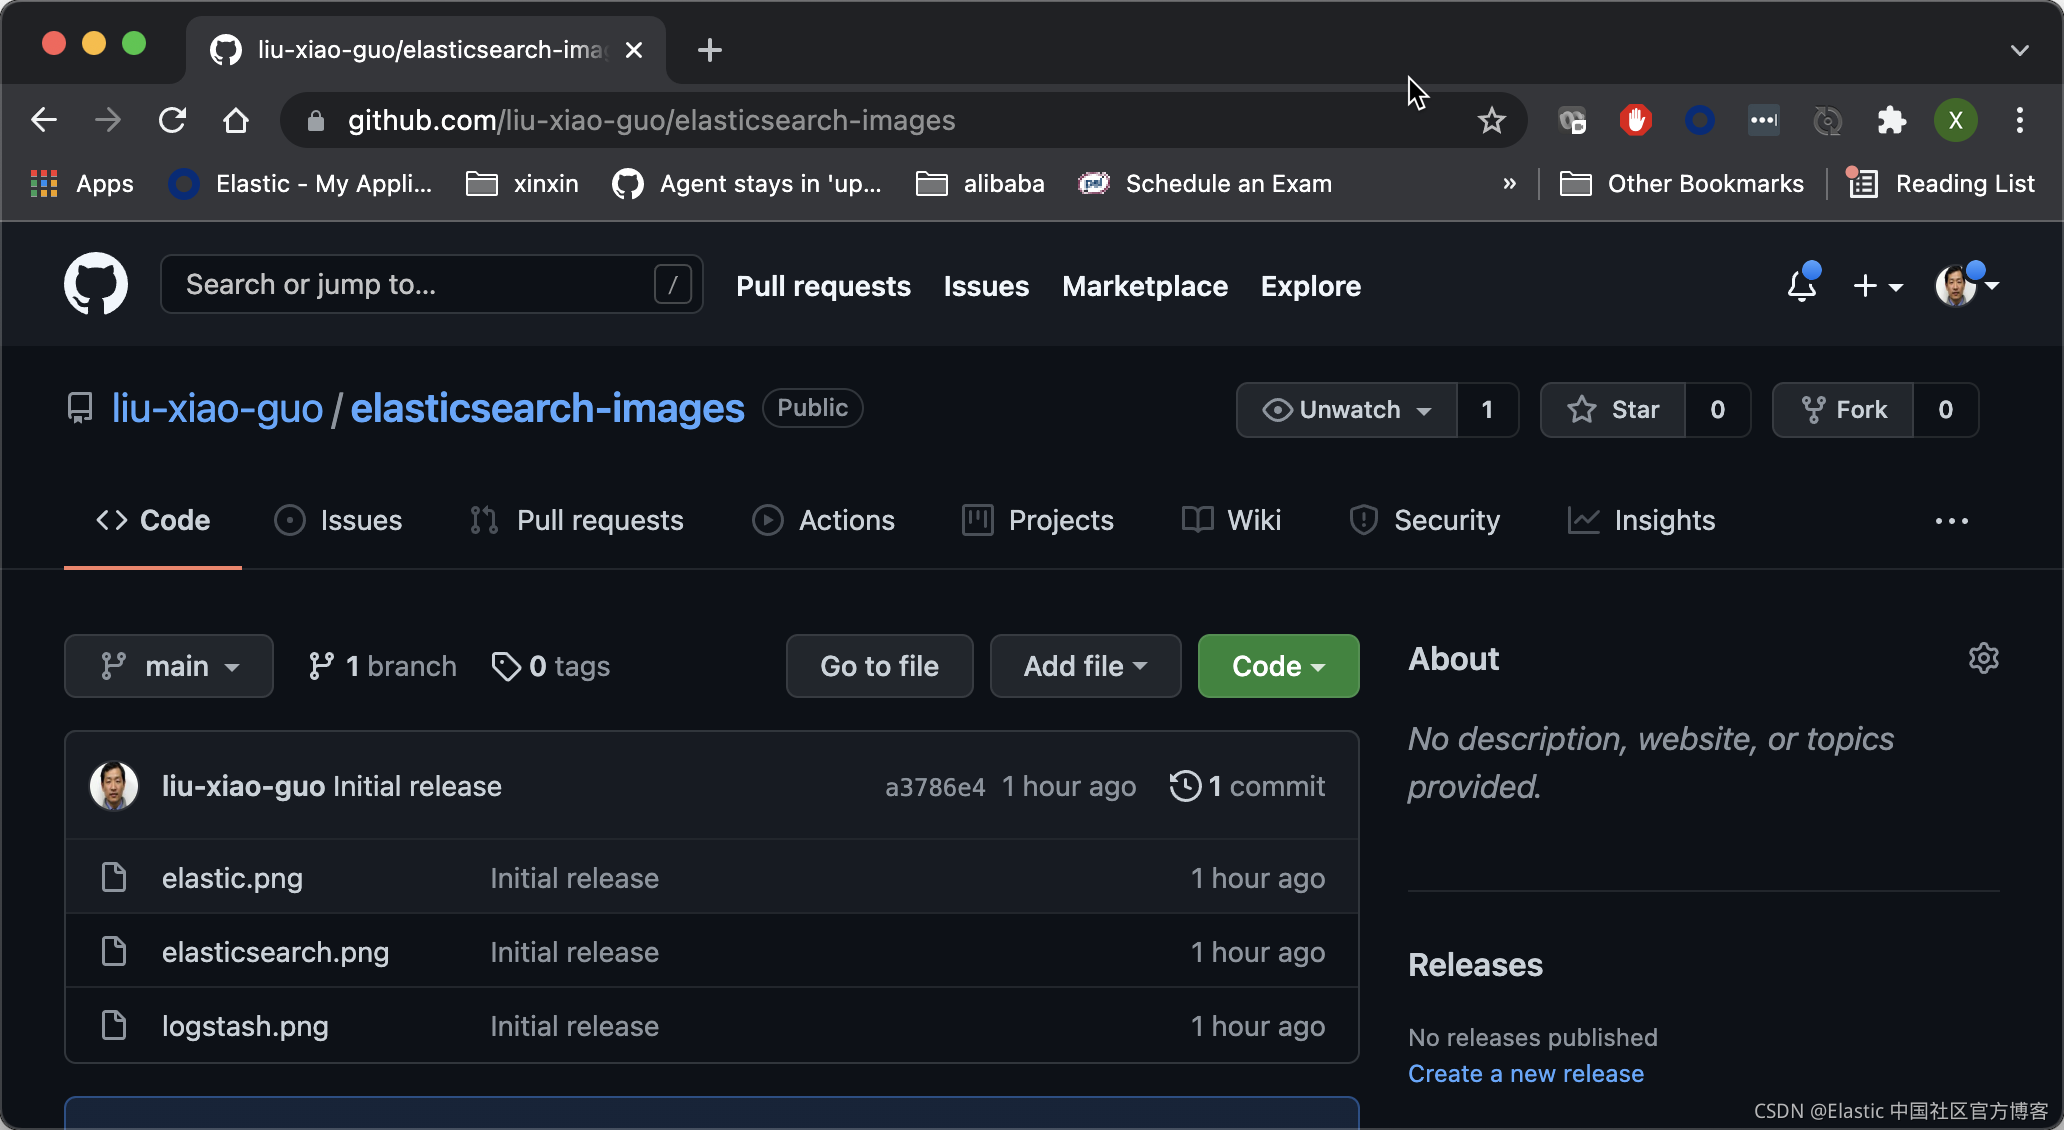The image size is (2064, 1130).
Task: Open the Extensions puzzle icon
Action: point(1891,120)
